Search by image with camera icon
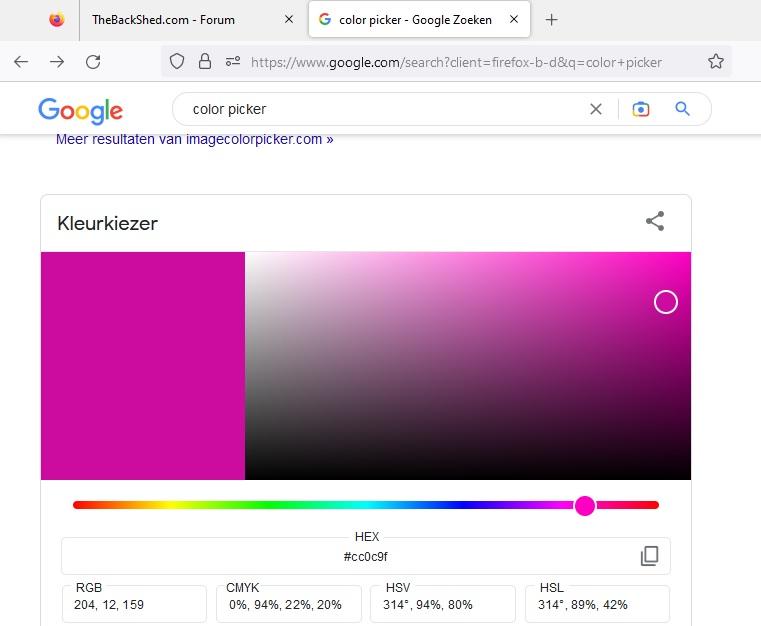 click(x=641, y=109)
